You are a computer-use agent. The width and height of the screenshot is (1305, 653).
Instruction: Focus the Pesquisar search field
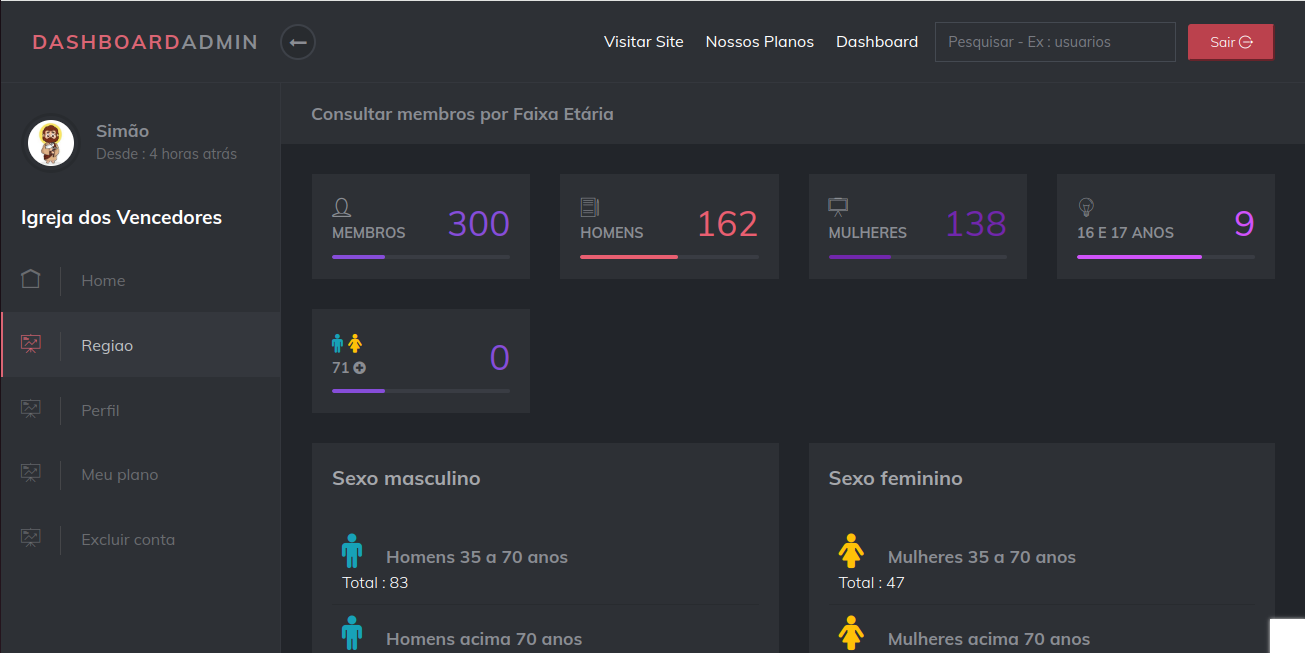tap(1055, 42)
